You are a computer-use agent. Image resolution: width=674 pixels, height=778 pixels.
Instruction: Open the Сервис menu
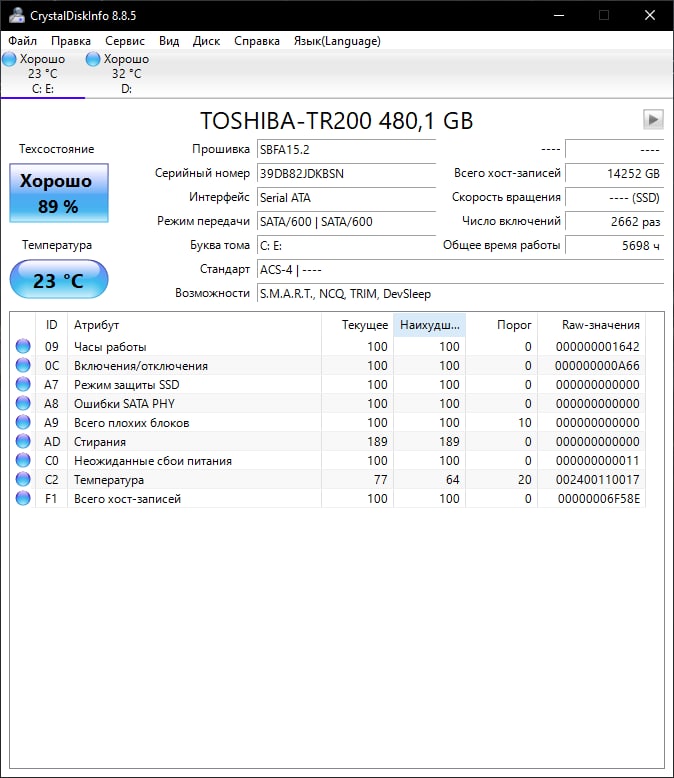(125, 41)
